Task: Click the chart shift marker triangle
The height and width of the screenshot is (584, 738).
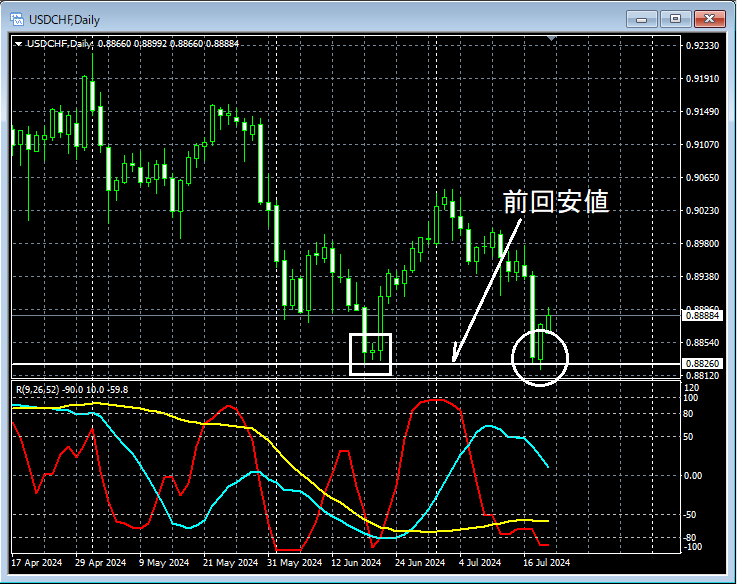Action: pos(552,38)
